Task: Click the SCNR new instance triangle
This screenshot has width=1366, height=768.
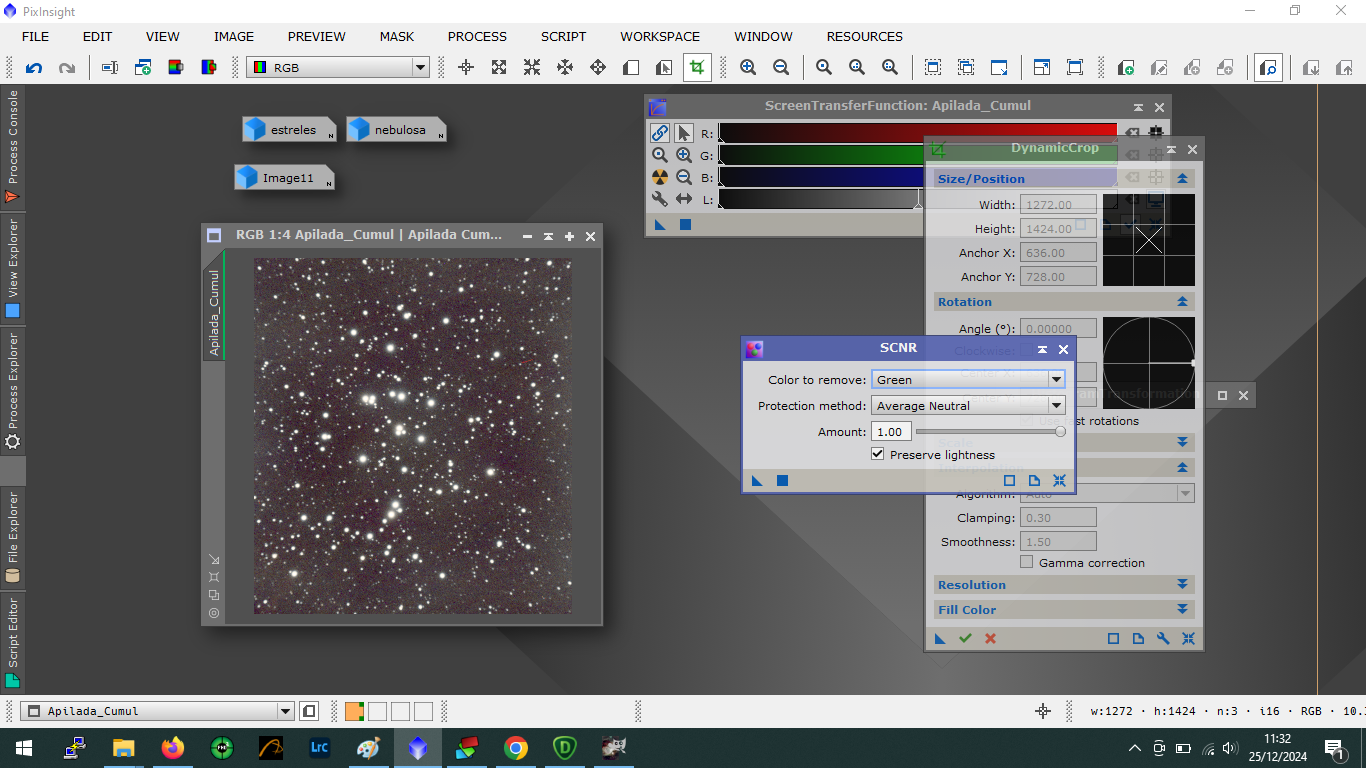Action: 757,481
